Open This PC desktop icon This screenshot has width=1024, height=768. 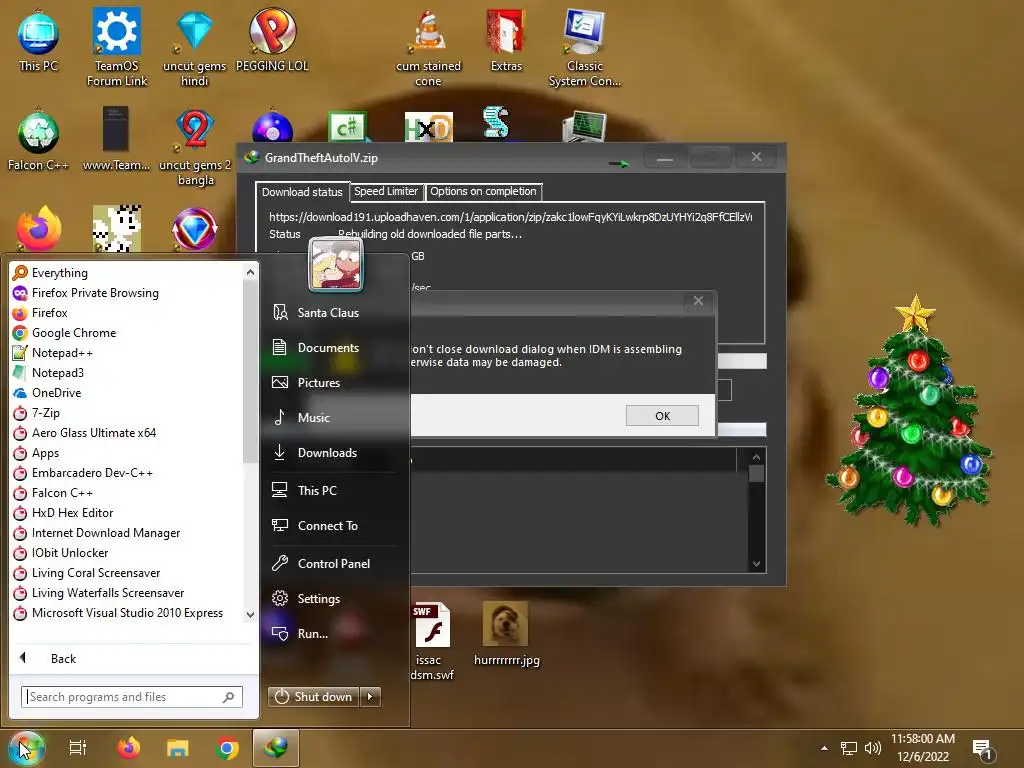click(x=38, y=40)
